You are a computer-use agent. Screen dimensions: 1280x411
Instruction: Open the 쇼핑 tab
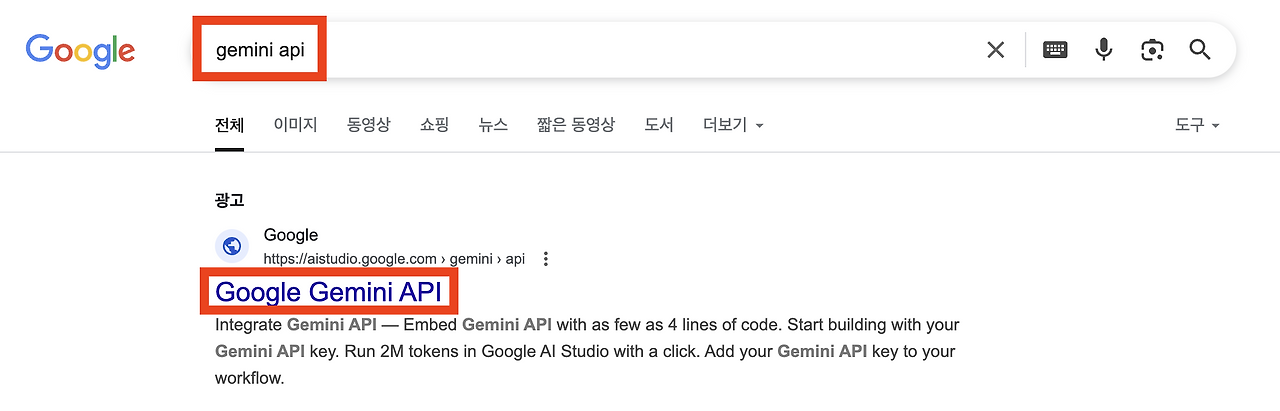434,125
